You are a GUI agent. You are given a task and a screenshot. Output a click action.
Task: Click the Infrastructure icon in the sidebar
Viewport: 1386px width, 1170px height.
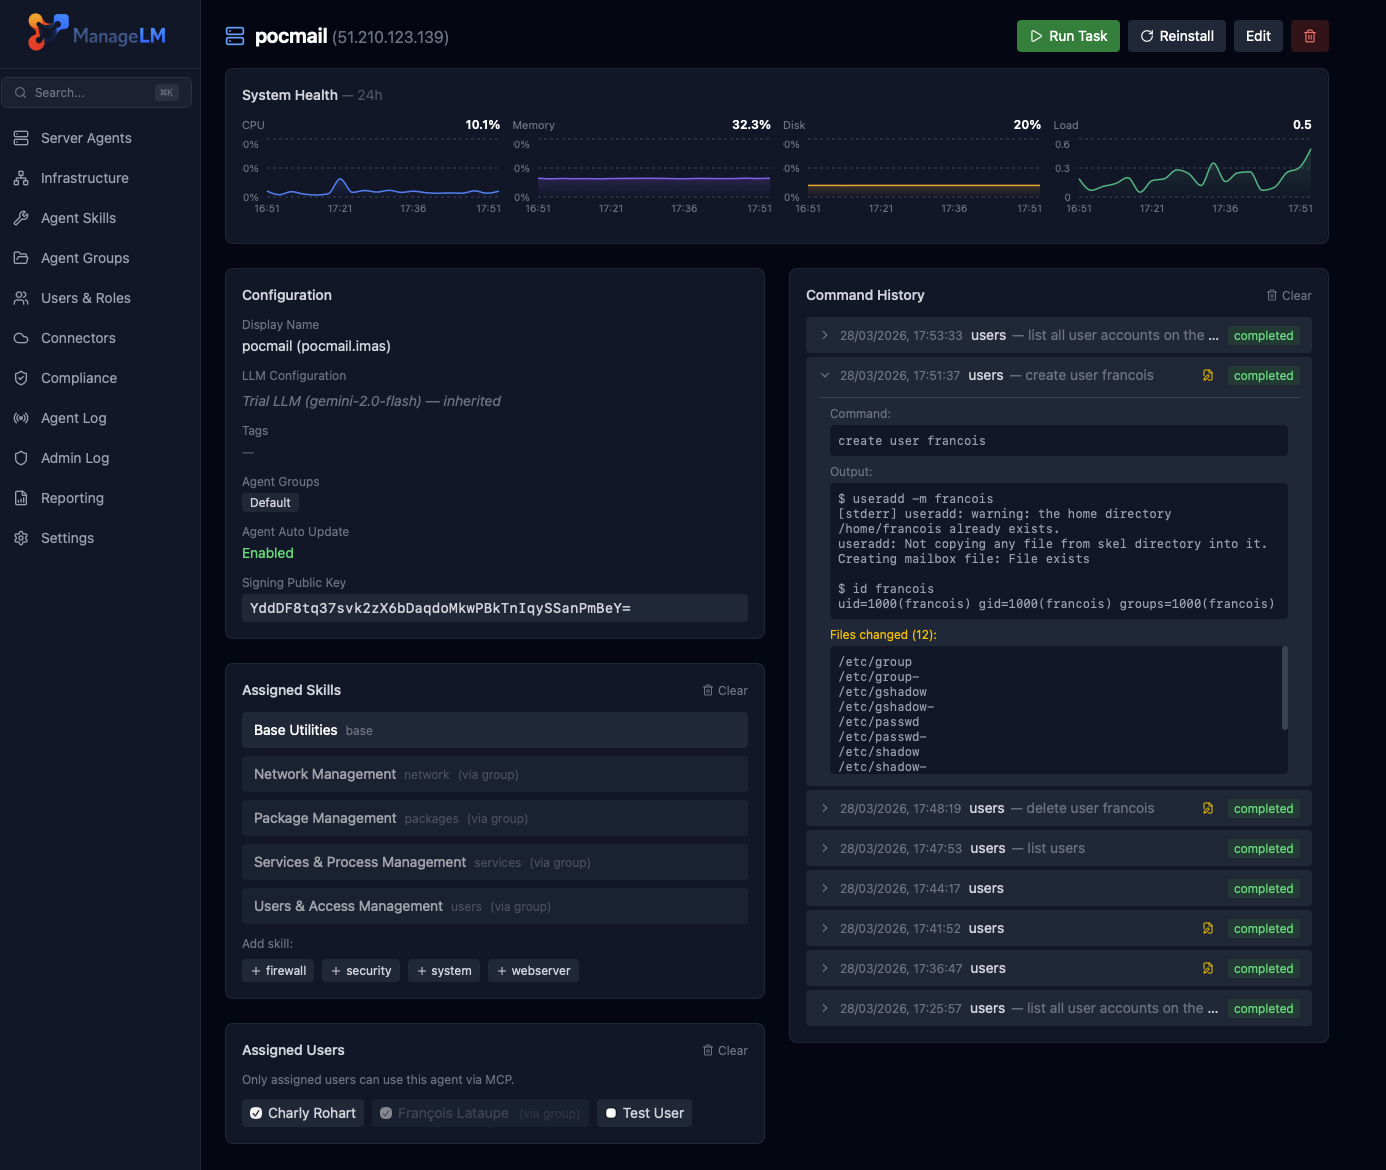click(20, 178)
